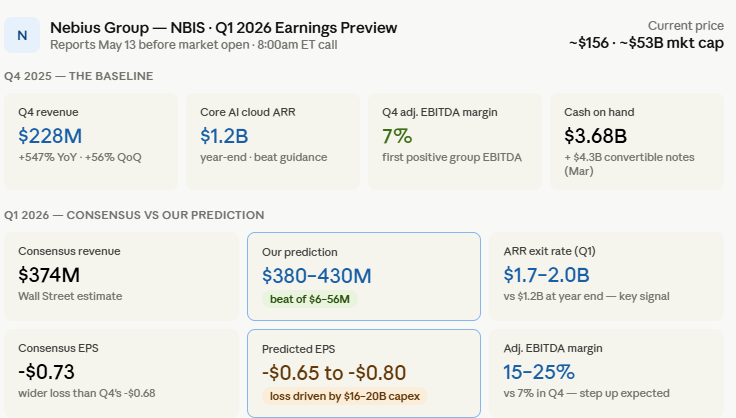Select the $380–430M prediction value
Image resolution: width=736 pixels, height=418 pixels.
tap(317, 276)
